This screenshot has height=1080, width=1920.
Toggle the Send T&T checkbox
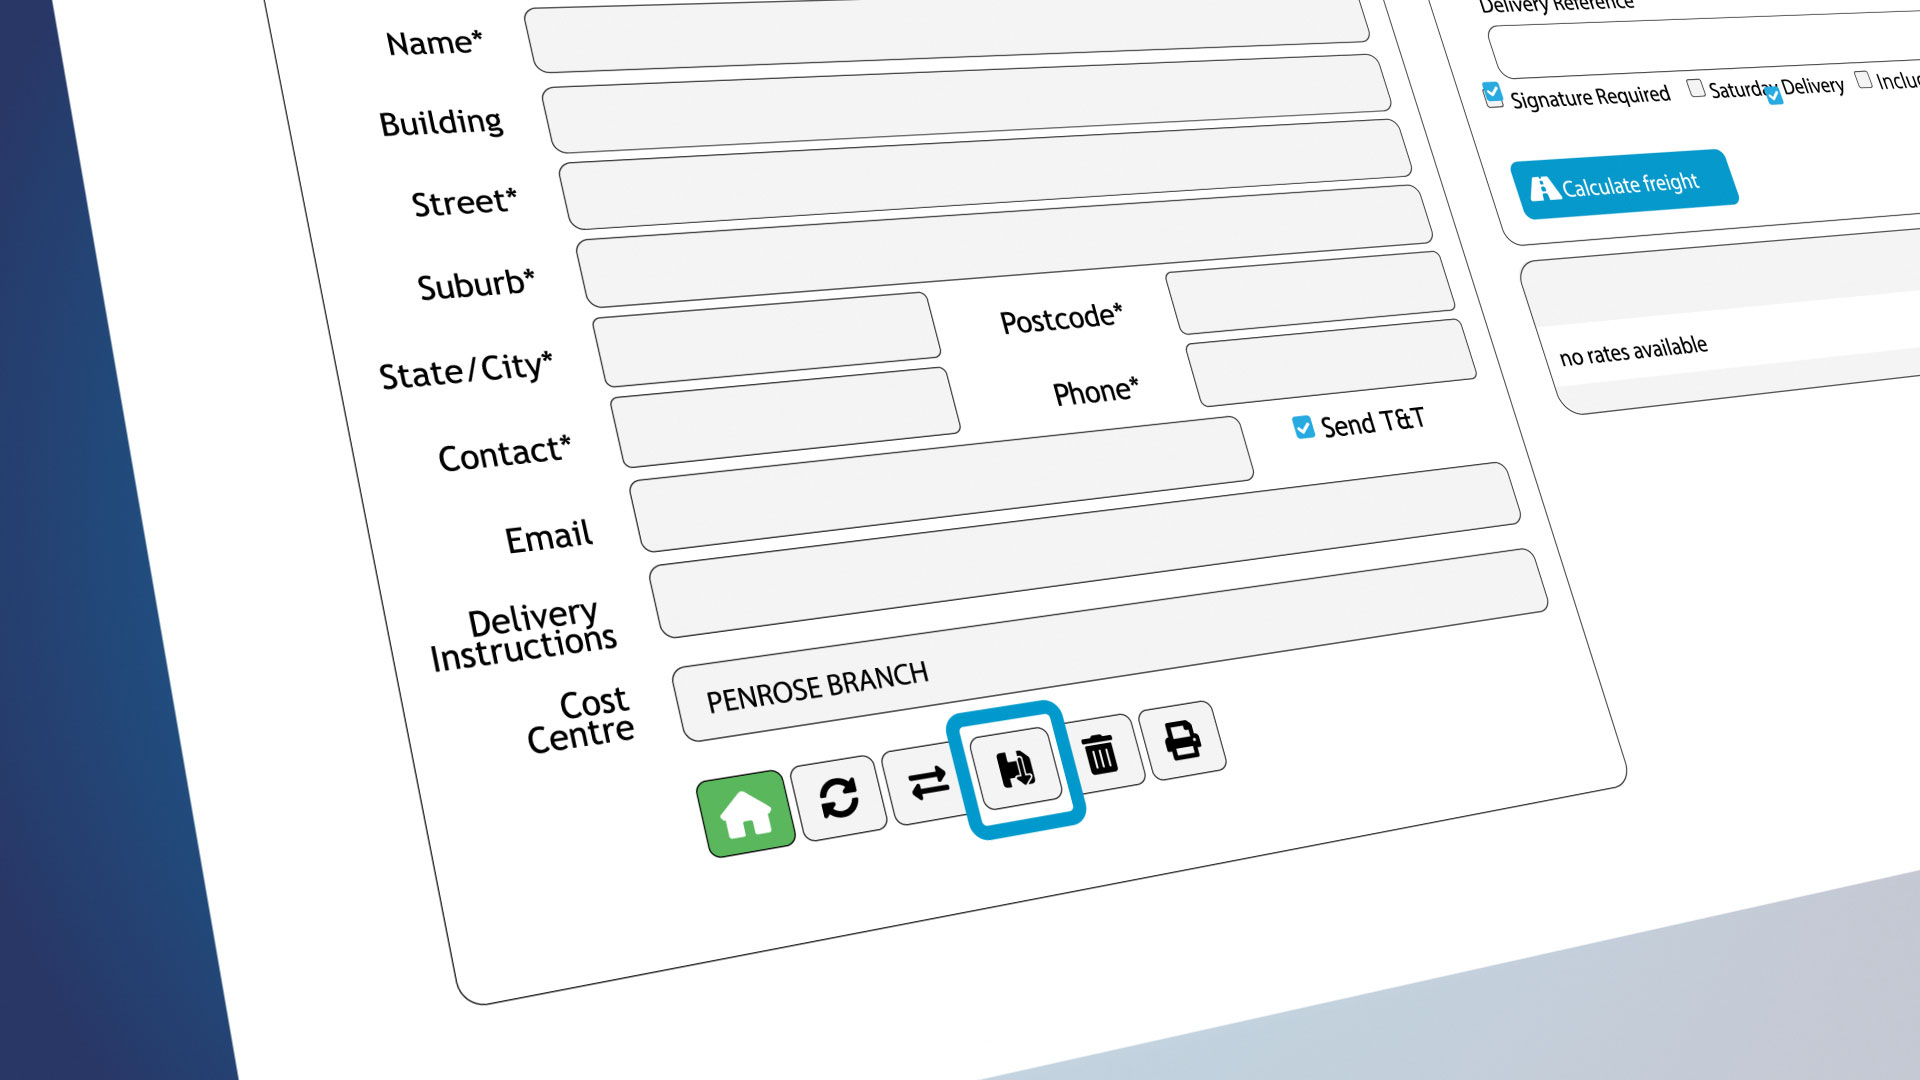(x=1303, y=428)
